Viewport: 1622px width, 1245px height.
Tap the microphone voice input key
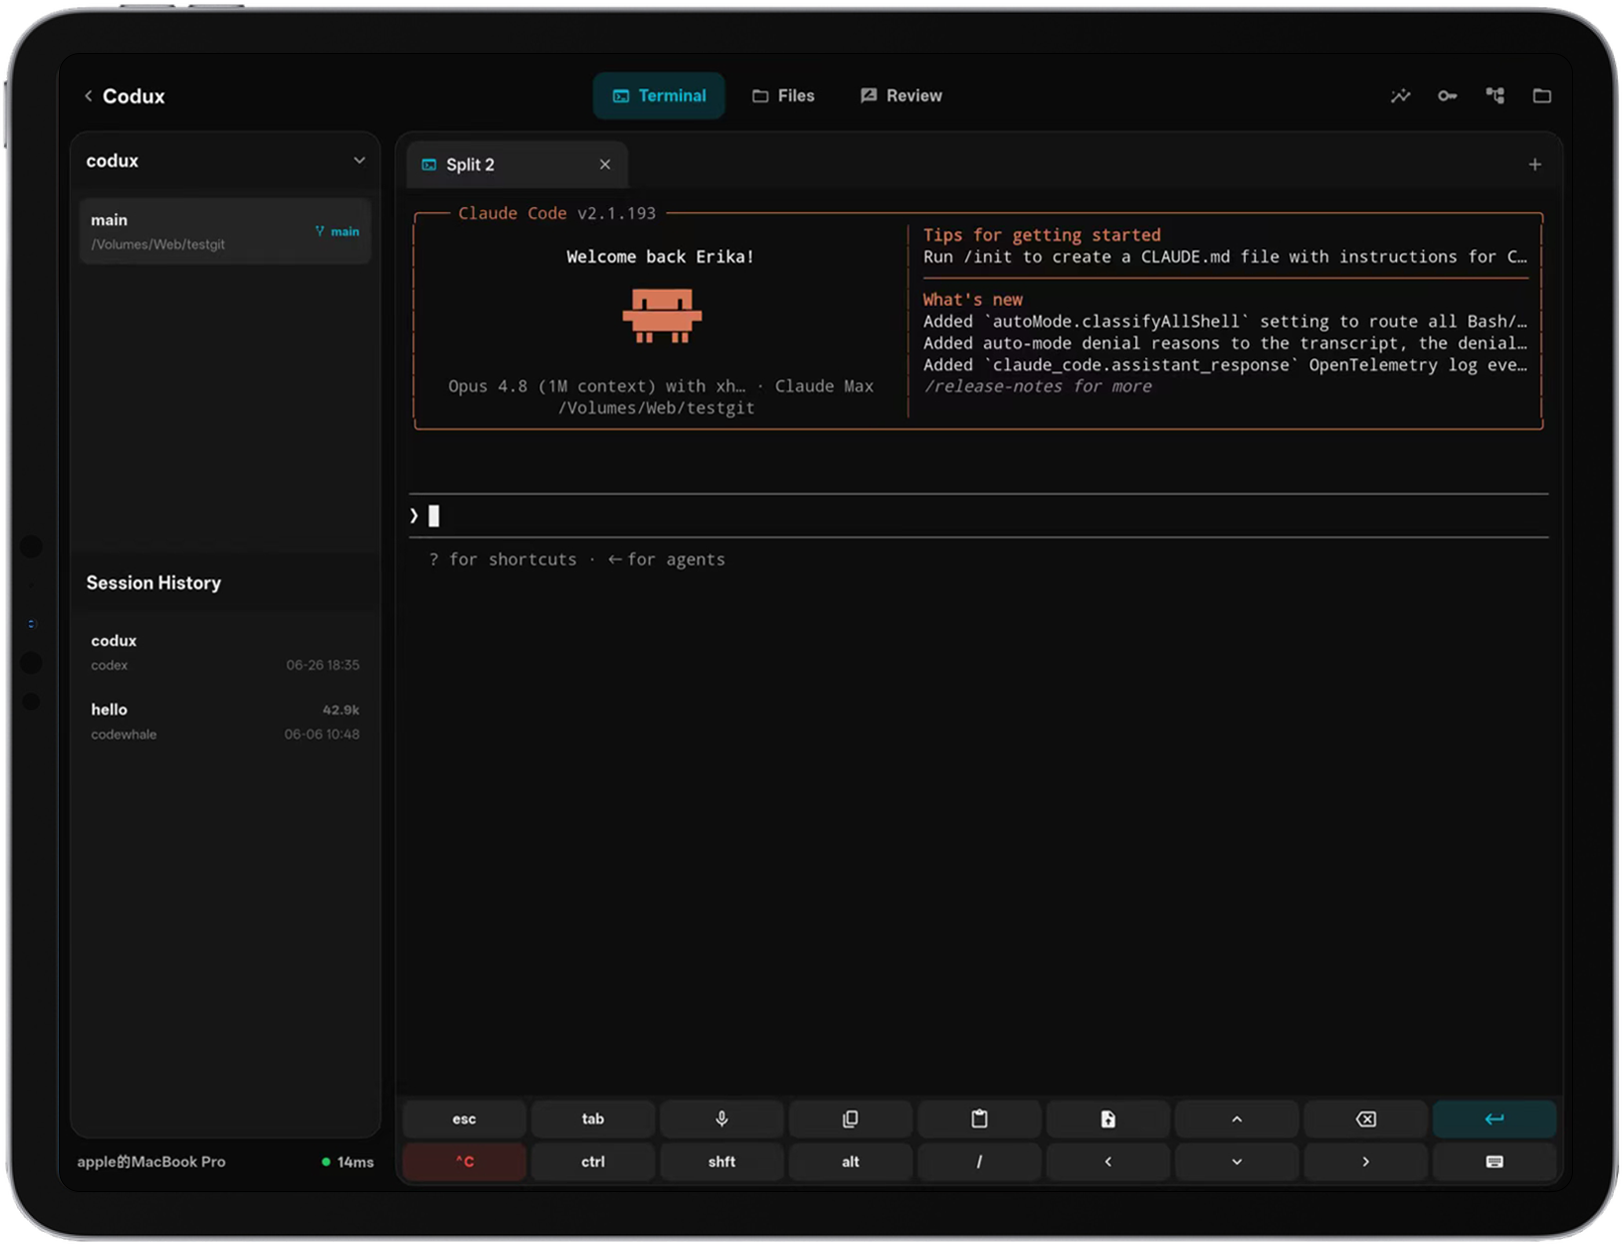tap(722, 1119)
